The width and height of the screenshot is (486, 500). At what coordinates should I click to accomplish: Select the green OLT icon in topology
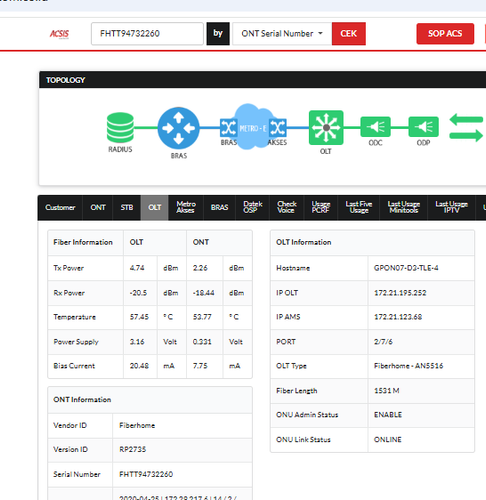point(326,128)
